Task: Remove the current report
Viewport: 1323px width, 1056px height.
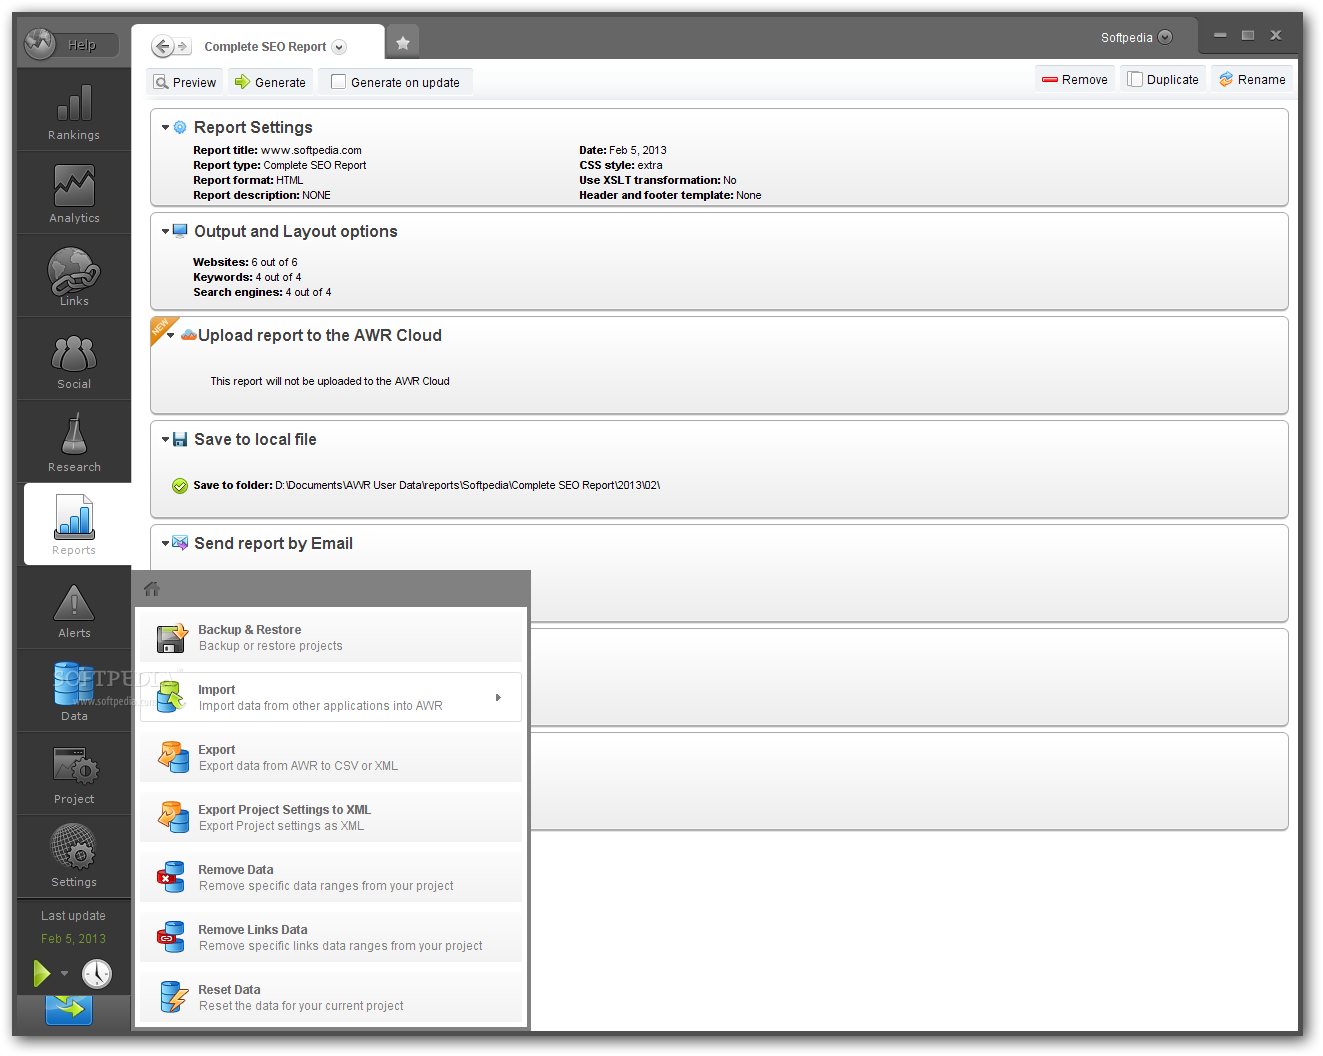Action: click(1075, 79)
